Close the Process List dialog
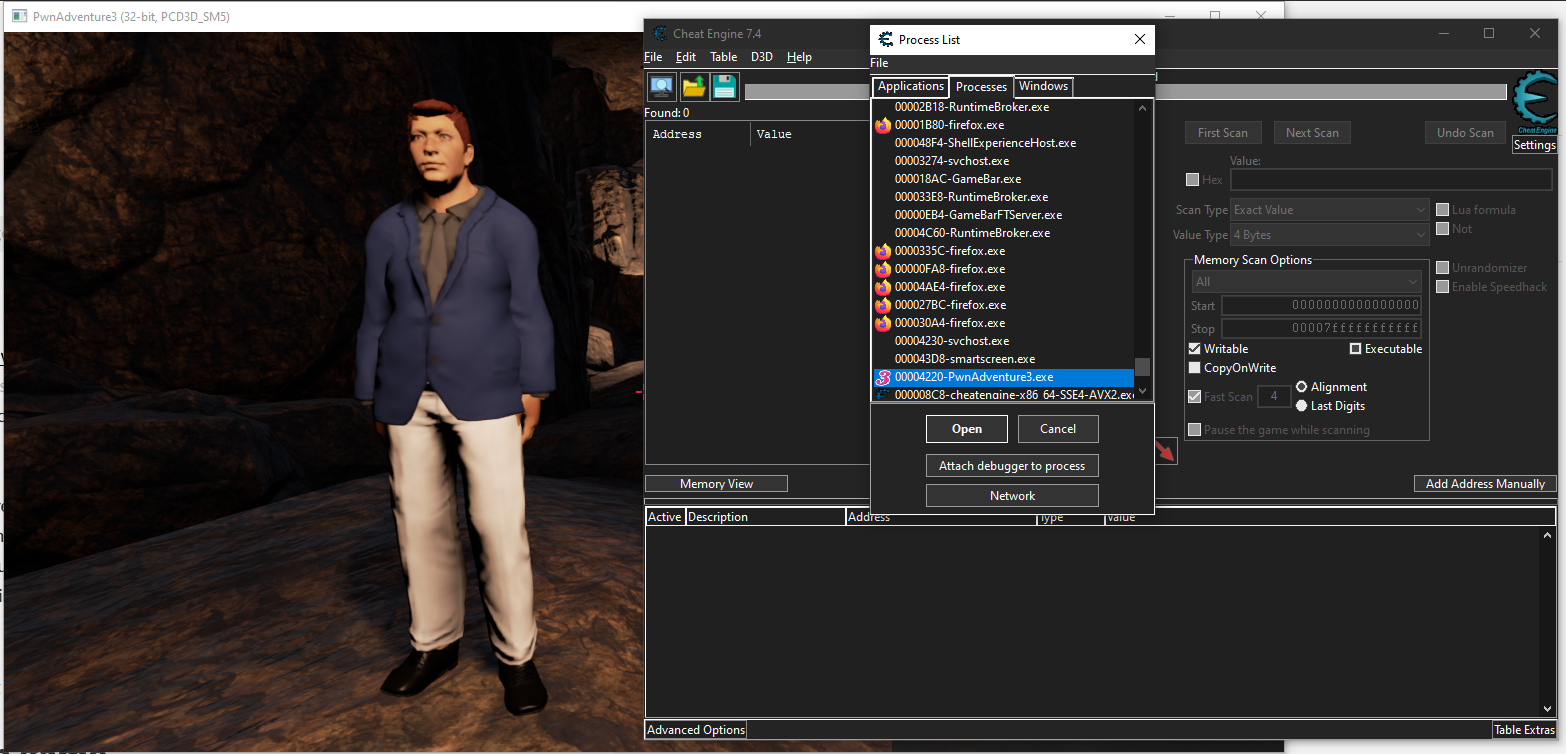Screen dimensions: 1566x754 1139,40
